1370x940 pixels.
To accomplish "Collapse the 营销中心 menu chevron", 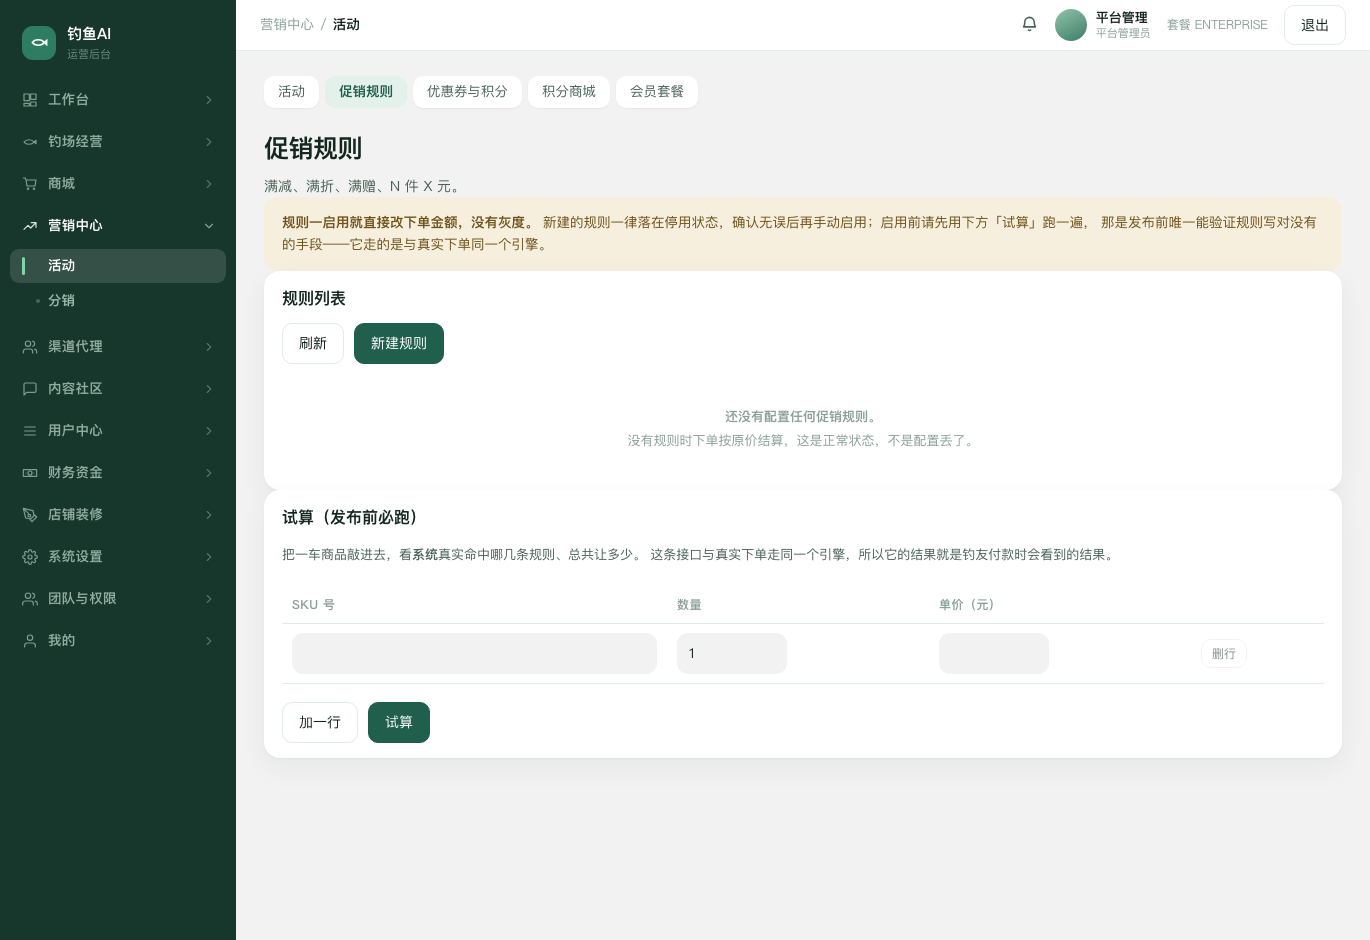I will pyautogui.click(x=209, y=226).
